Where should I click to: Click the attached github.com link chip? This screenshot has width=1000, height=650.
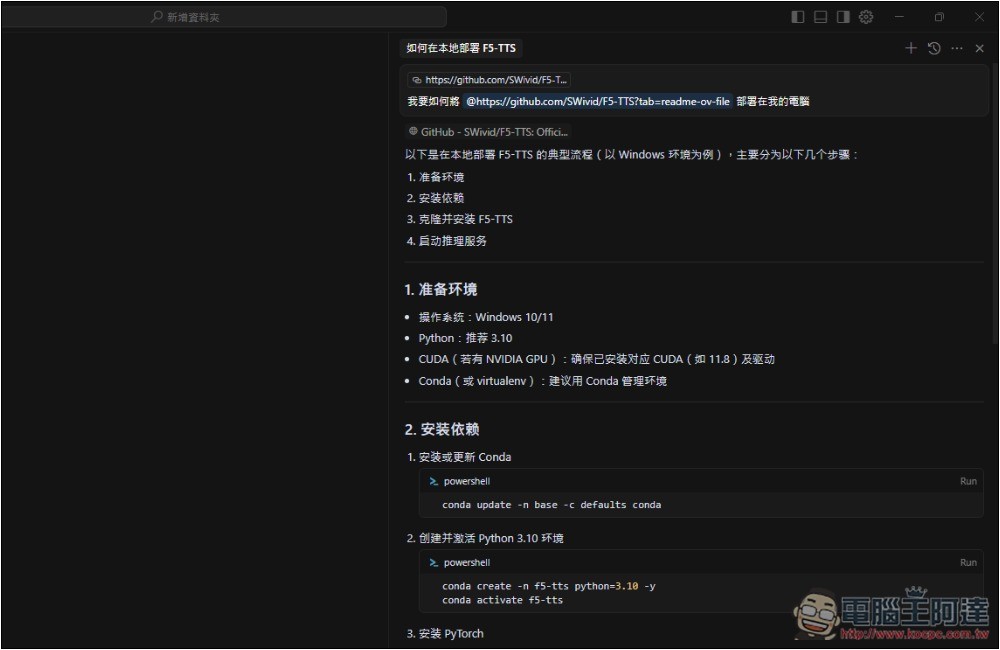(489, 79)
